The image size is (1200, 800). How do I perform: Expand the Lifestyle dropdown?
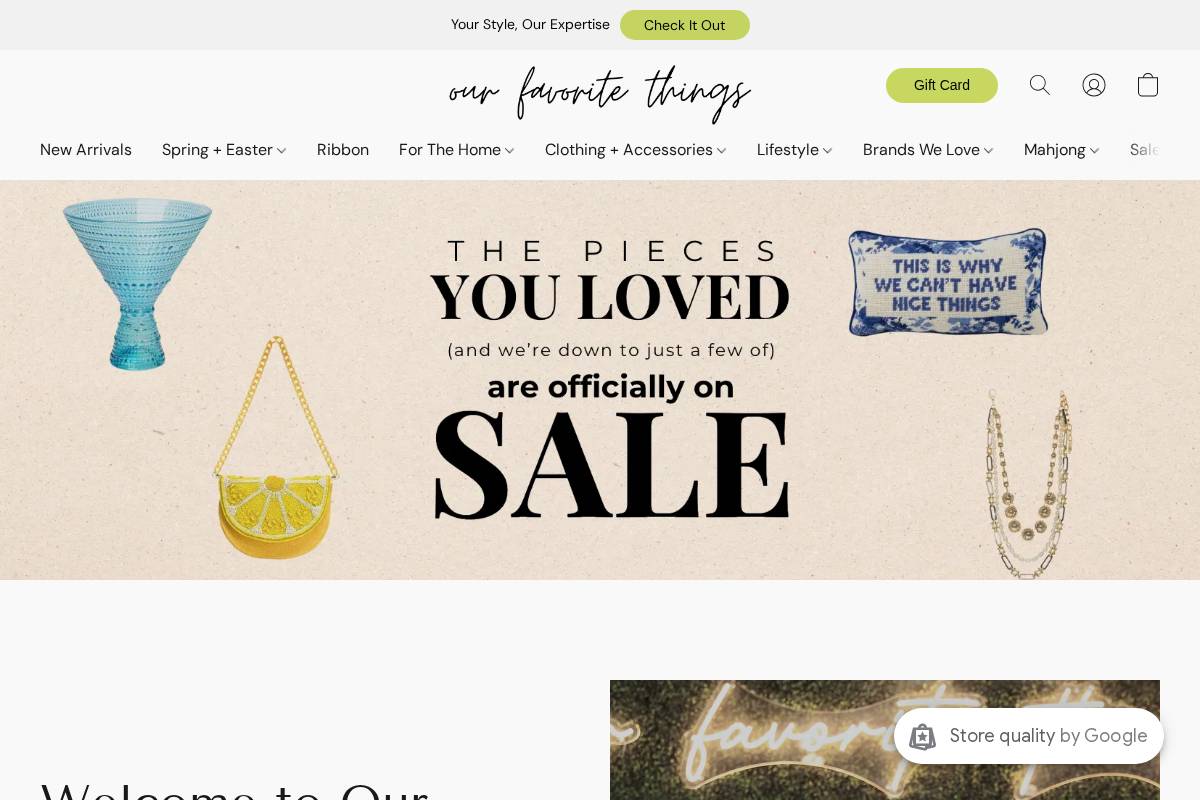[794, 150]
